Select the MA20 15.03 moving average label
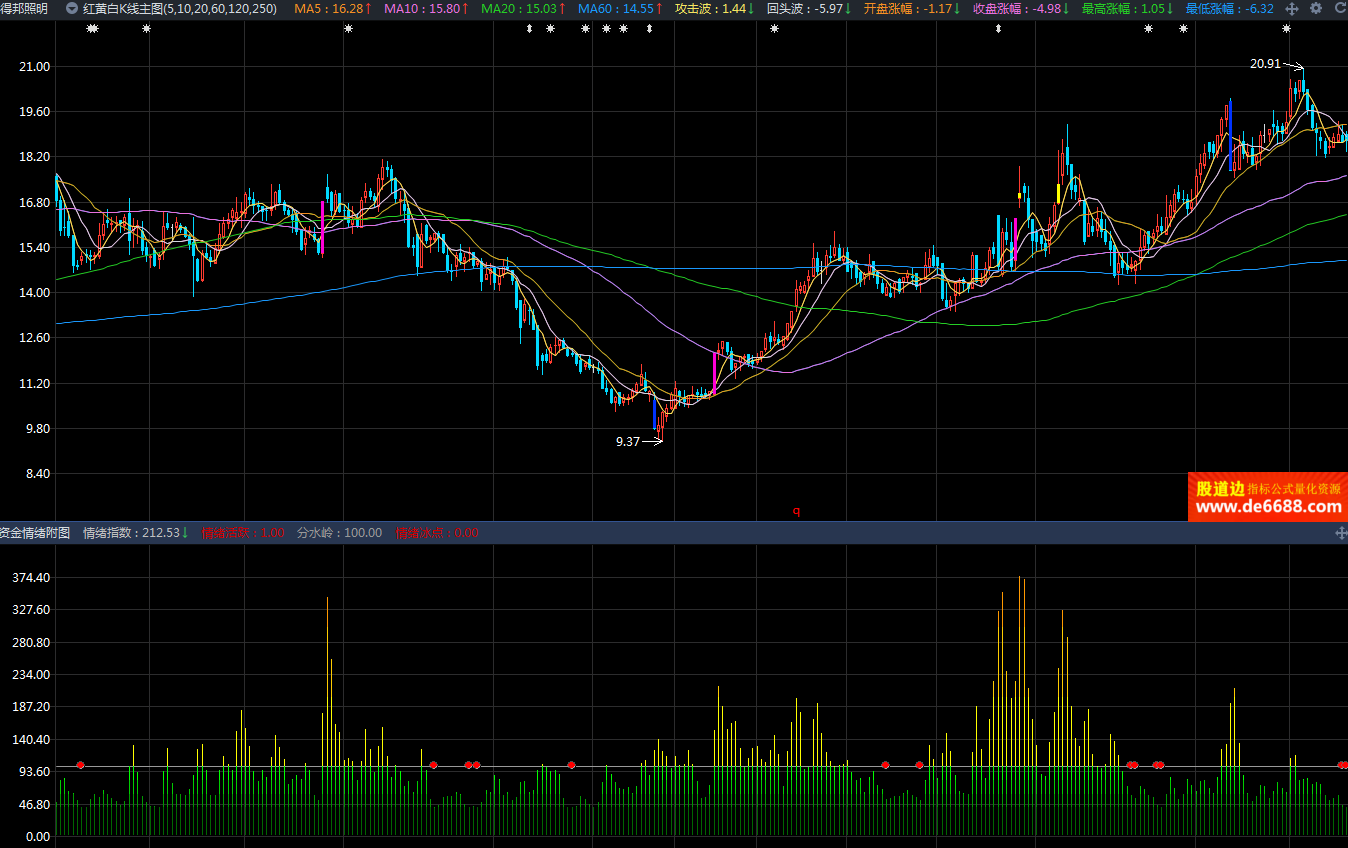The width and height of the screenshot is (1348, 848). click(524, 8)
